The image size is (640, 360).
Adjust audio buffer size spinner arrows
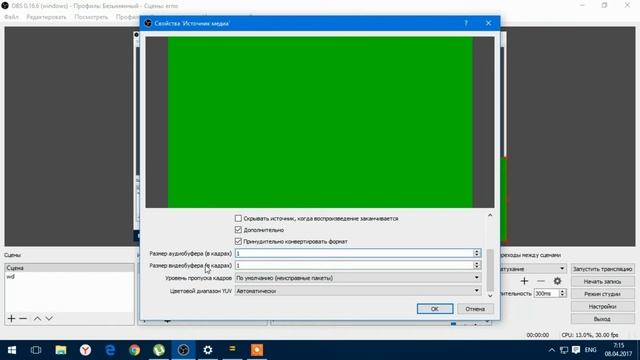pyautogui.click(x=476, y=253)
